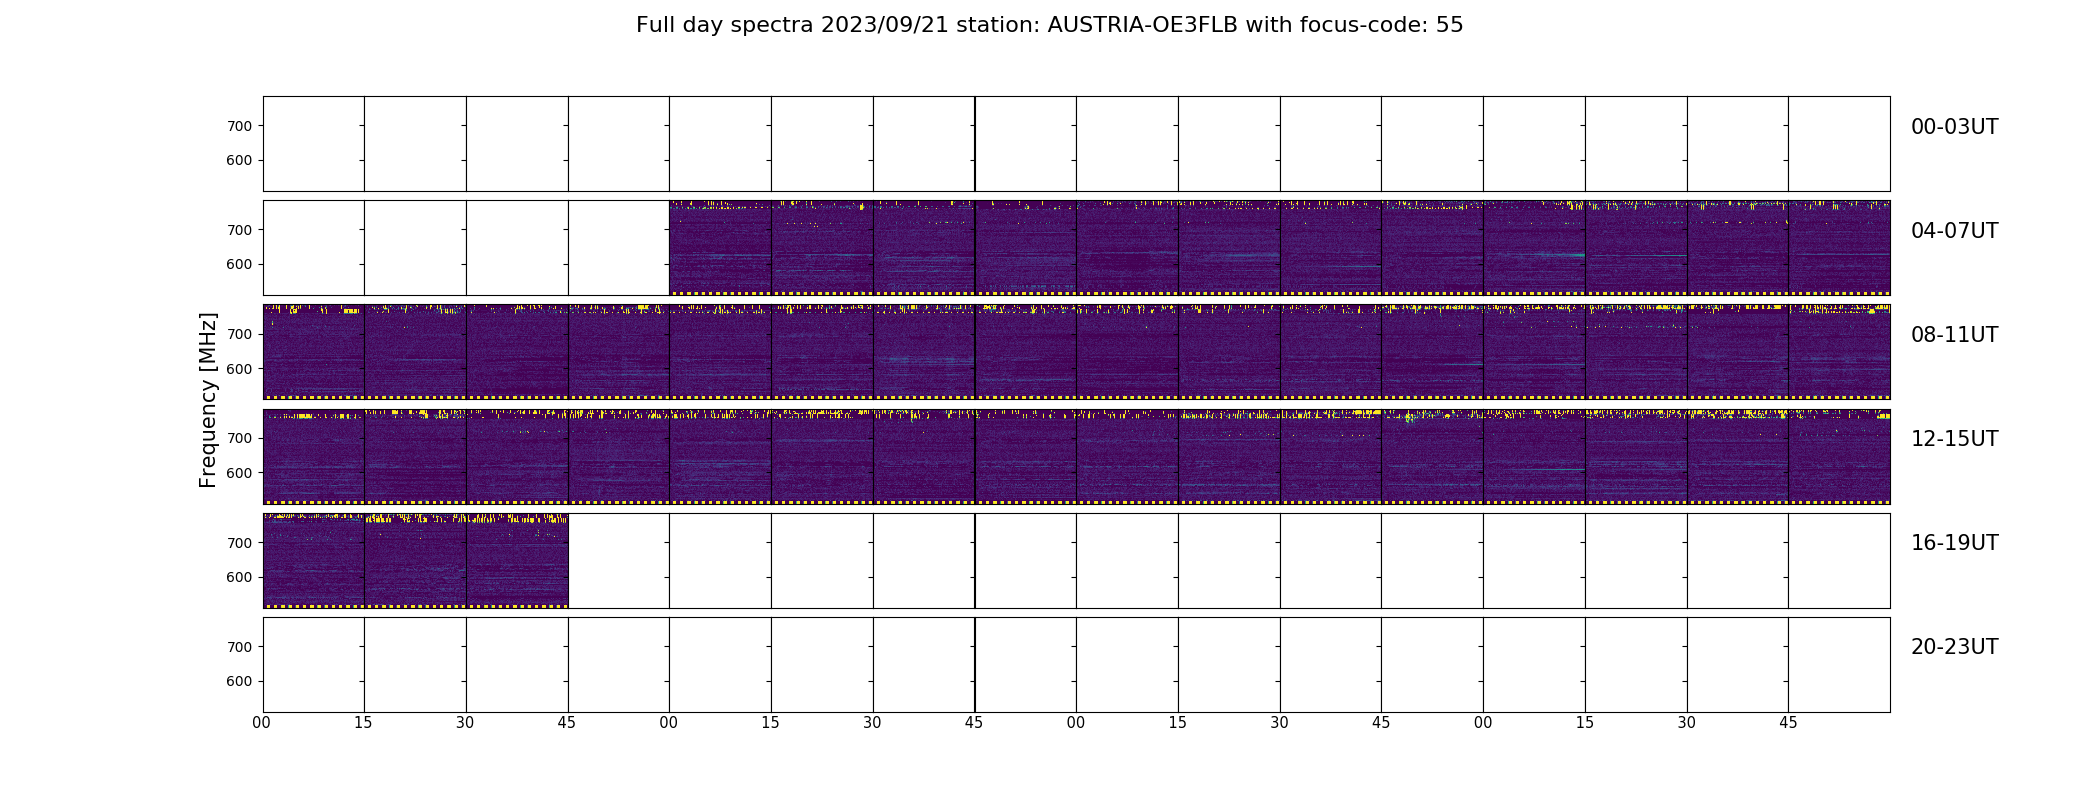This screenshot has height=800, width=2100.
Task: Click the empty last panel of 20-23UT row
Action: click(1839, 665)
